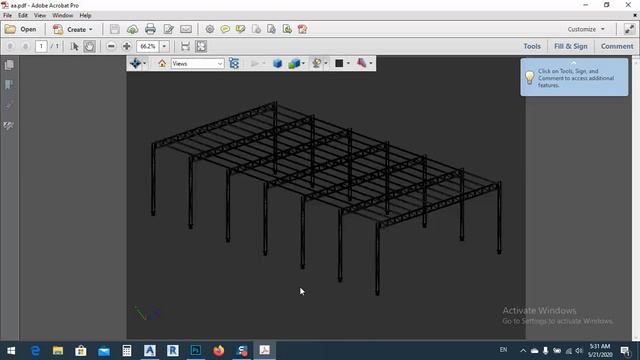Click the Create PDF button
The image size is (640, 360).
coord(73,29)
